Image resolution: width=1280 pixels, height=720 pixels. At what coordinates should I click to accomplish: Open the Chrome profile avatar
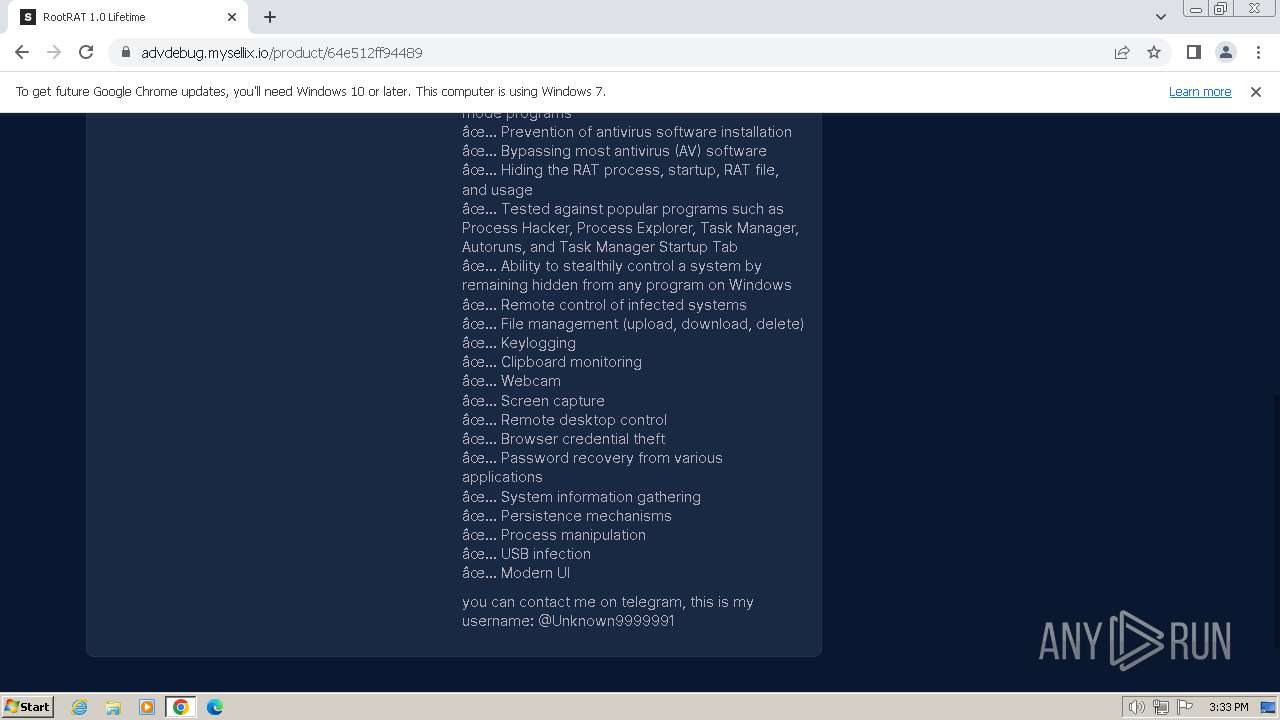tap(1225, 52)
